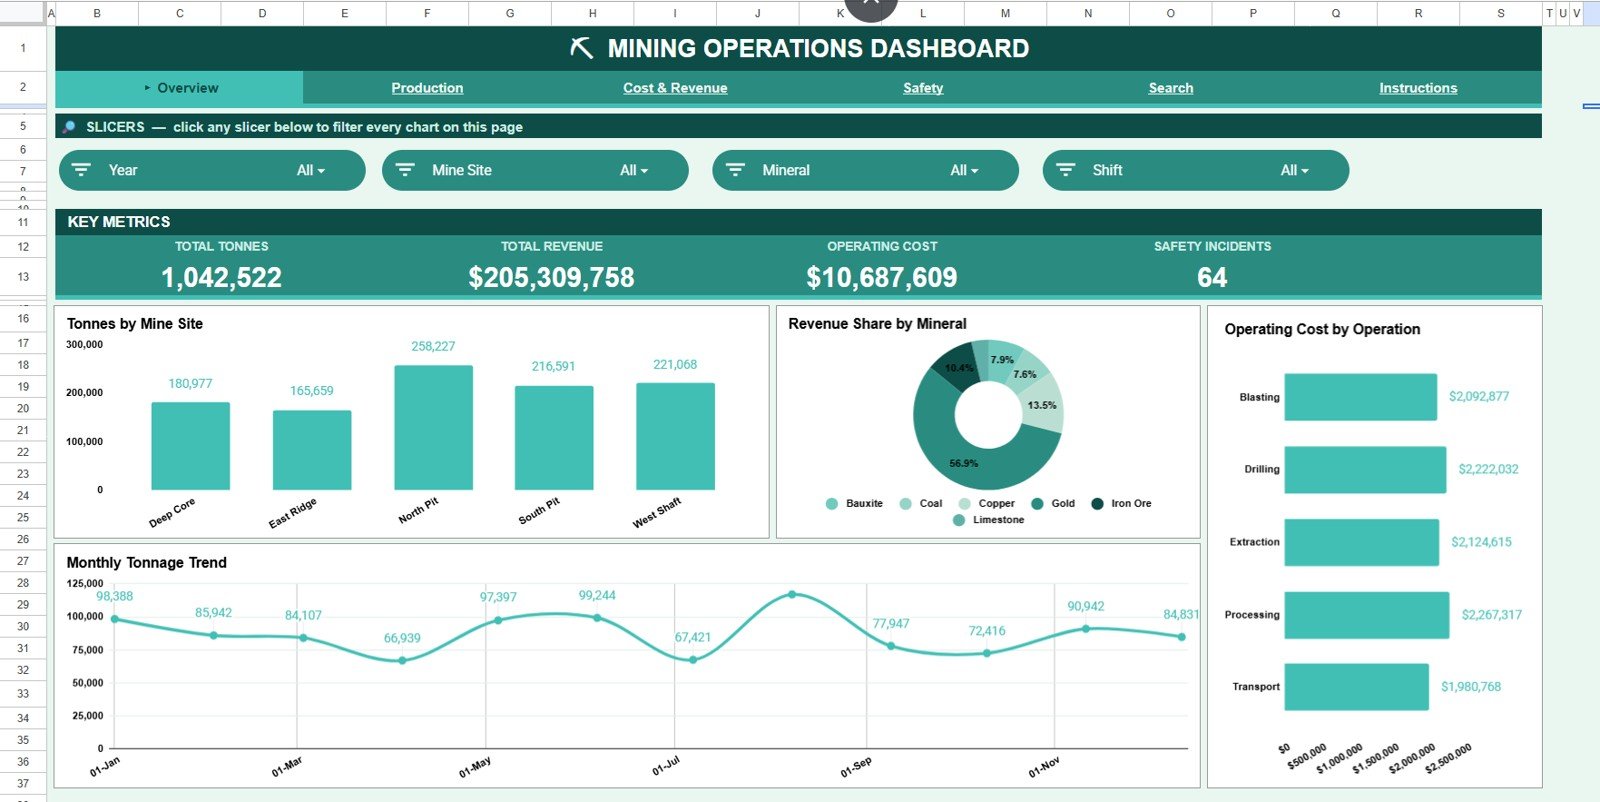Click the 13.5% donut segment
This screenshot has height=802, width=1600.
click(1044, 405)
